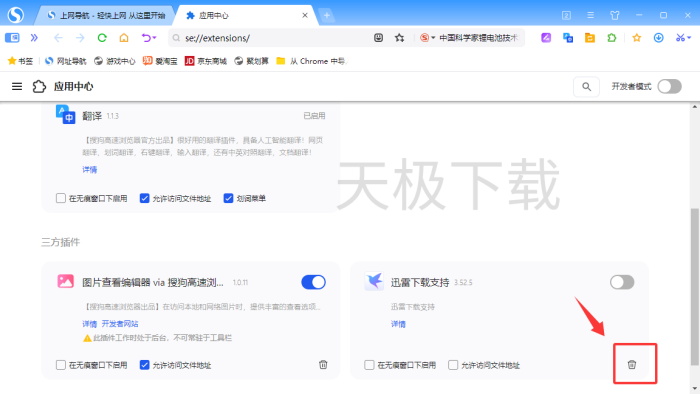Expand the double-chevron toolbar icon

point(34,38)
